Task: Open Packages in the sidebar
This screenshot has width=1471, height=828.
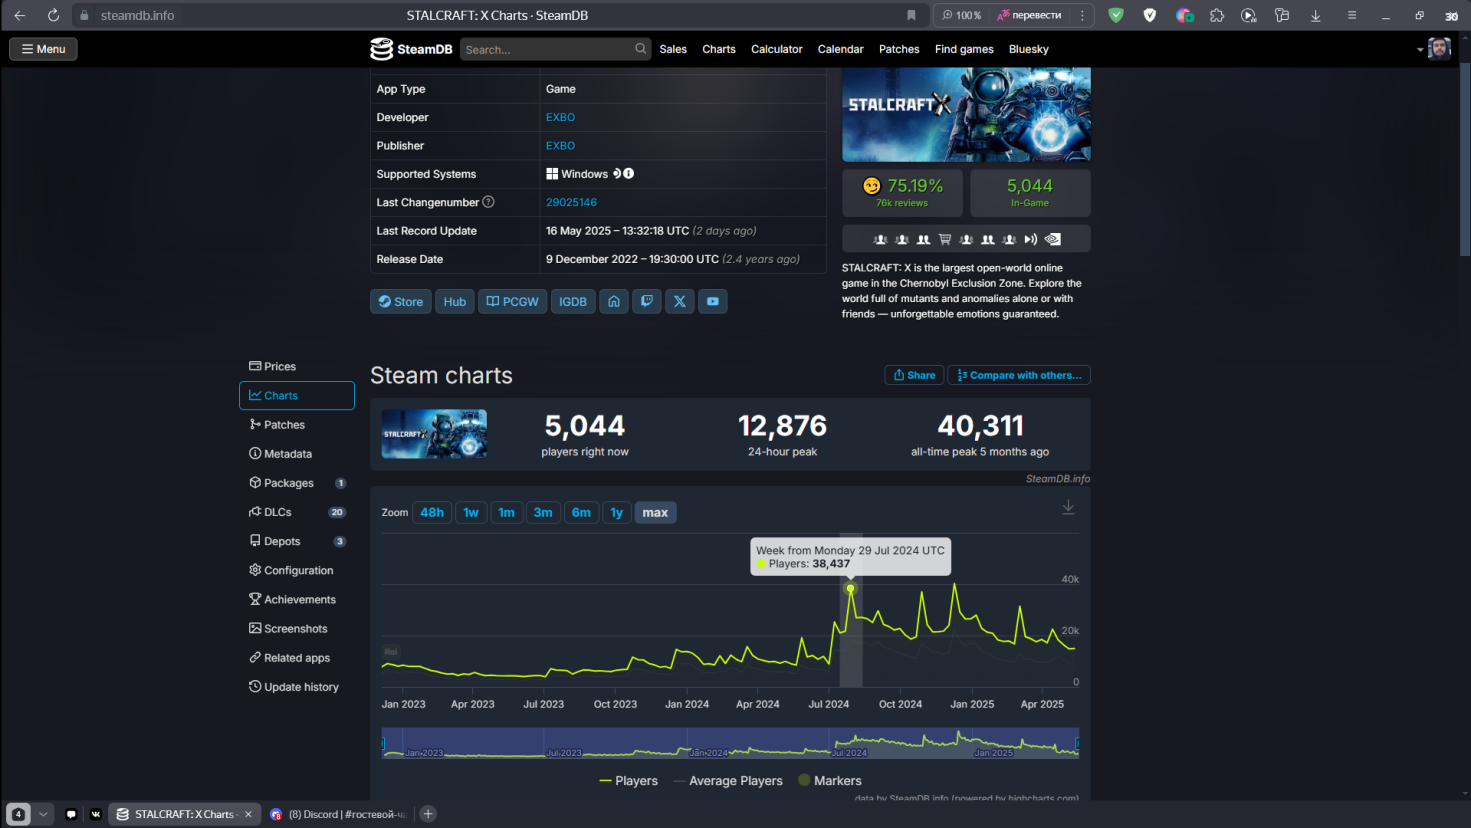Action: tap(297, 483)
